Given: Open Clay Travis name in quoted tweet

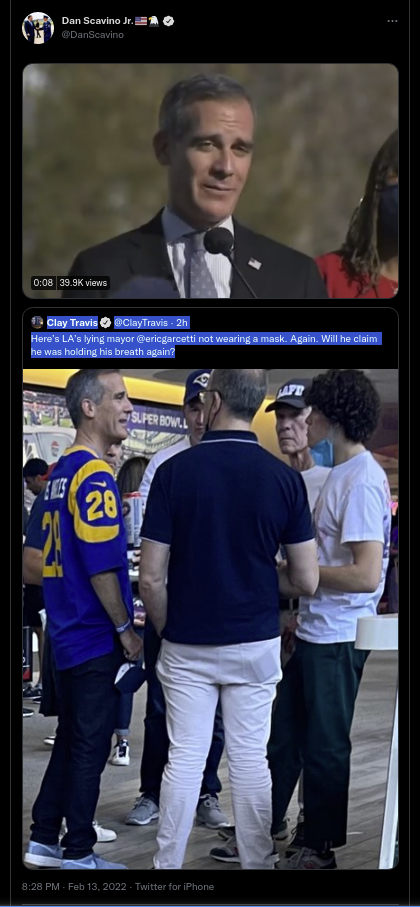Looking at the screenshot, I should coord(72,322).
